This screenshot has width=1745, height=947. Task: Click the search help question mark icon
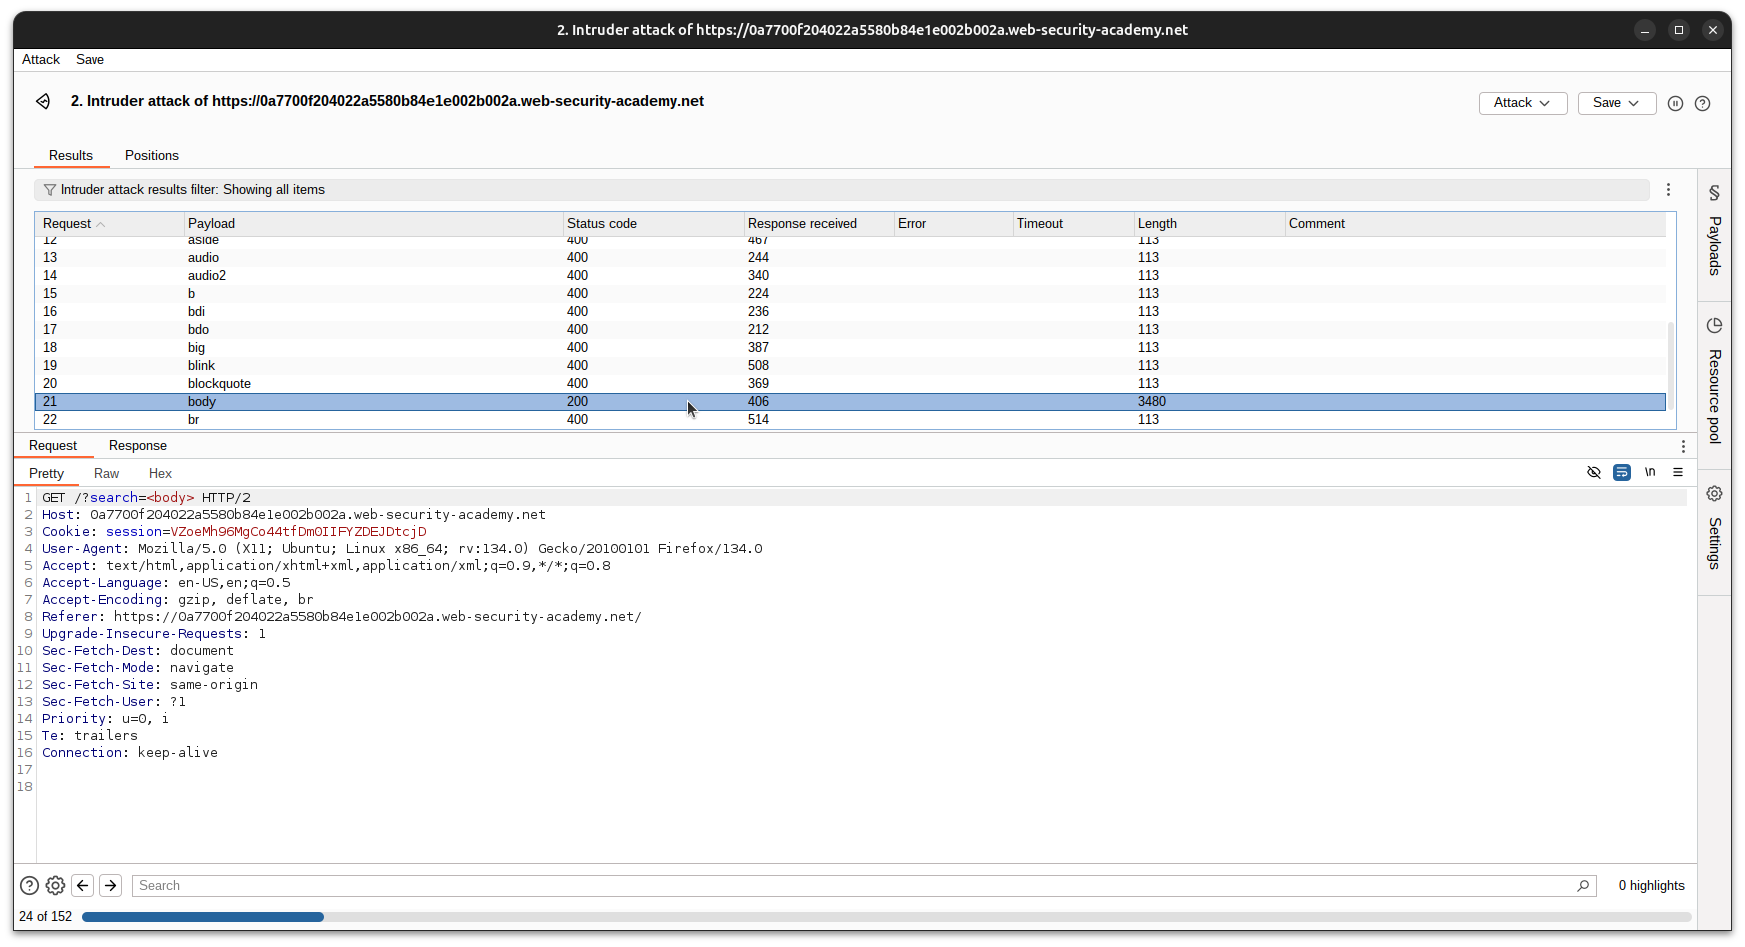pos(30,885)
